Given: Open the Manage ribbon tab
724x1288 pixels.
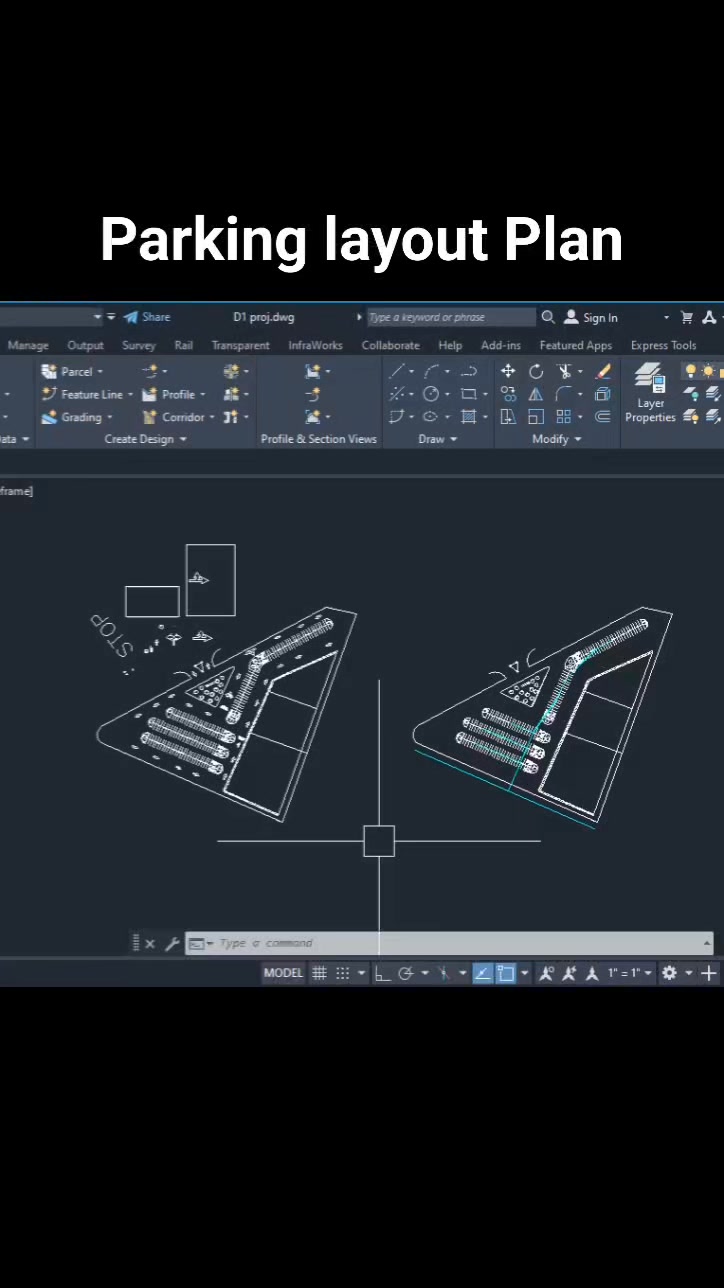Looking at the screenshot, I should (x=28, y=345).
